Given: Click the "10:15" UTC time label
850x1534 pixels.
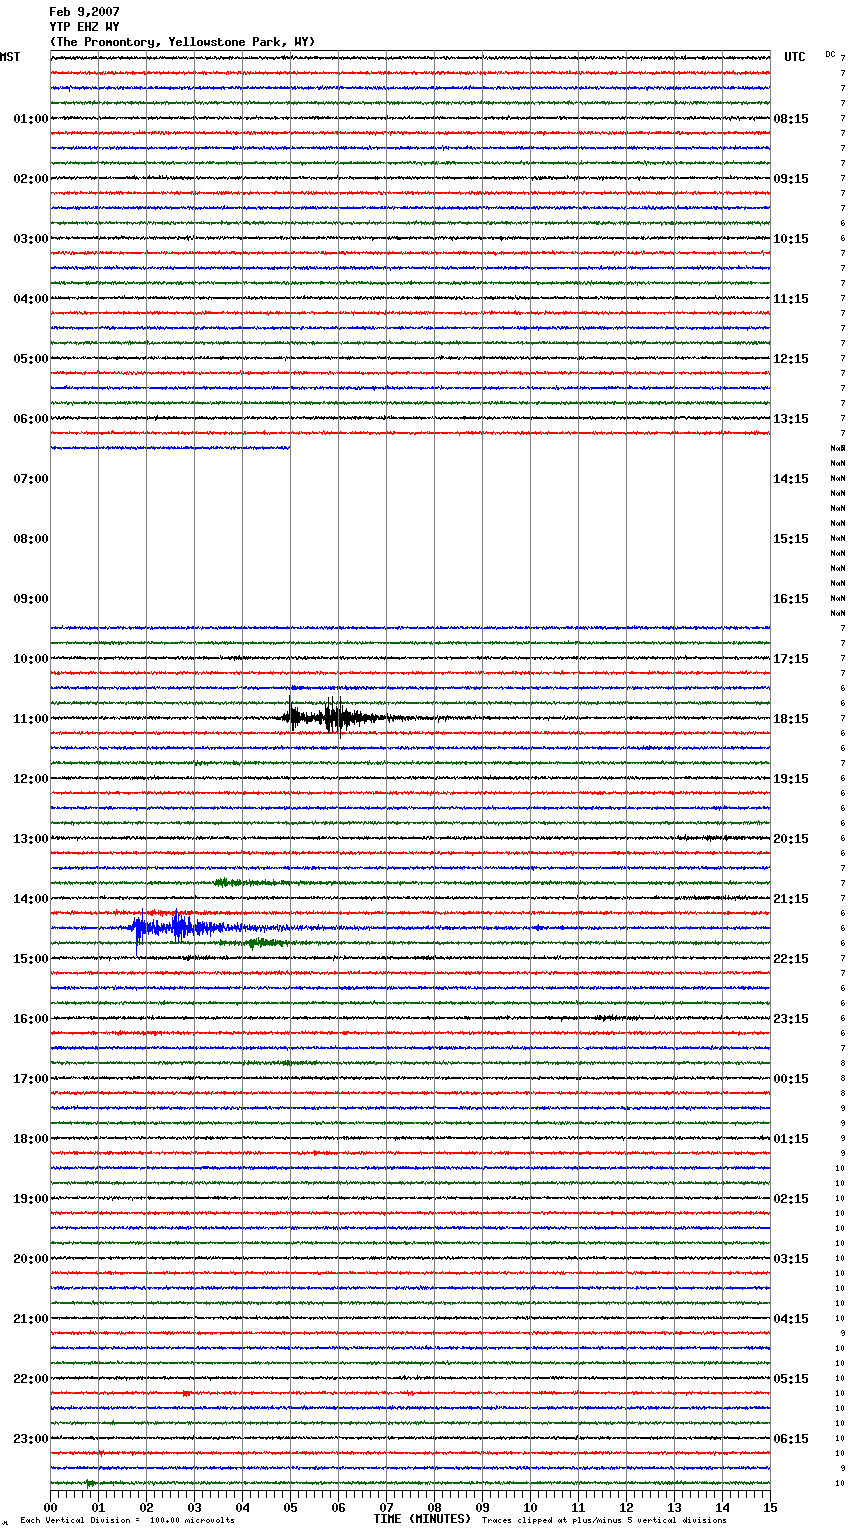Looking at the screenshot, I should [x=791, y=239].
